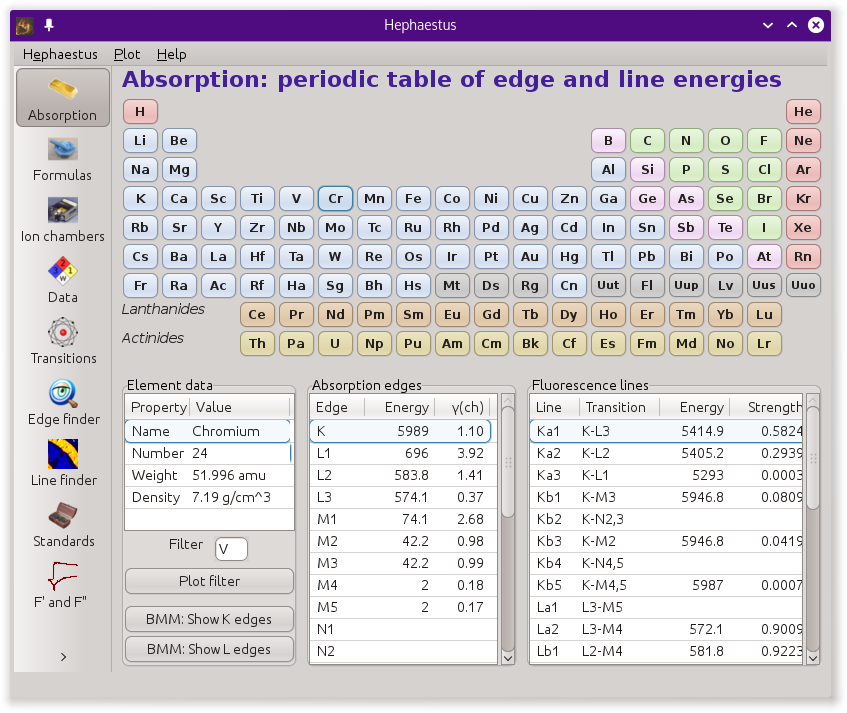847x713 pixels.
Task: Select the M1 edge row
Action: 403,519
